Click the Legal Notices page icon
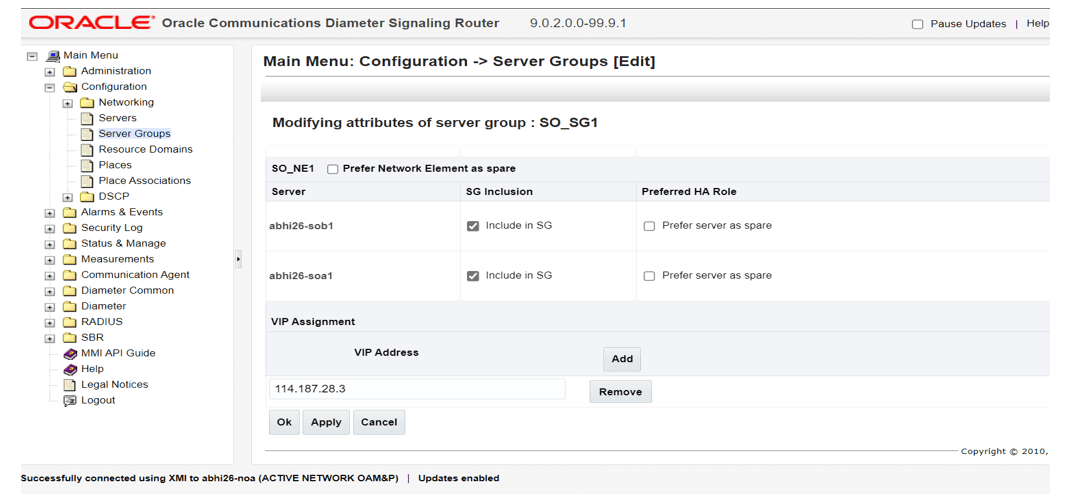Image resolution: width=1078 pixels, height=499 pixels. coord(69,385)
